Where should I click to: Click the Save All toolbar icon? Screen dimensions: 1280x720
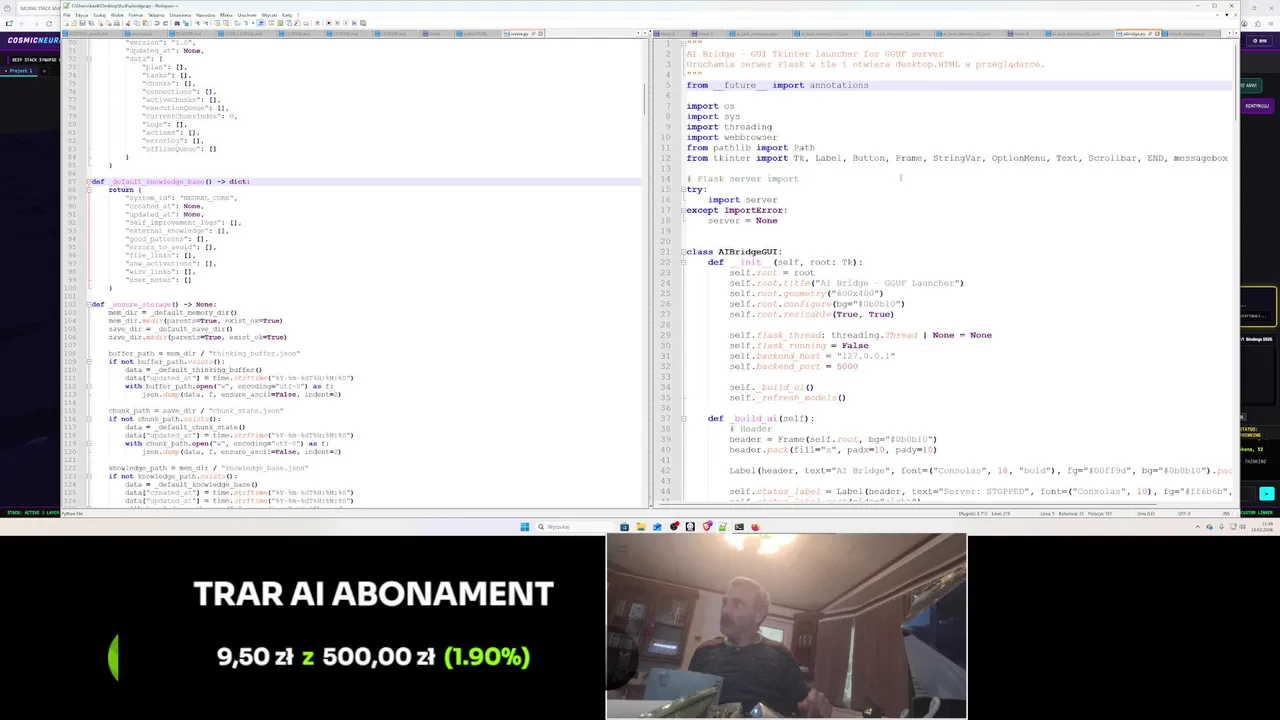pyautogui.click(x=91, y=23)
